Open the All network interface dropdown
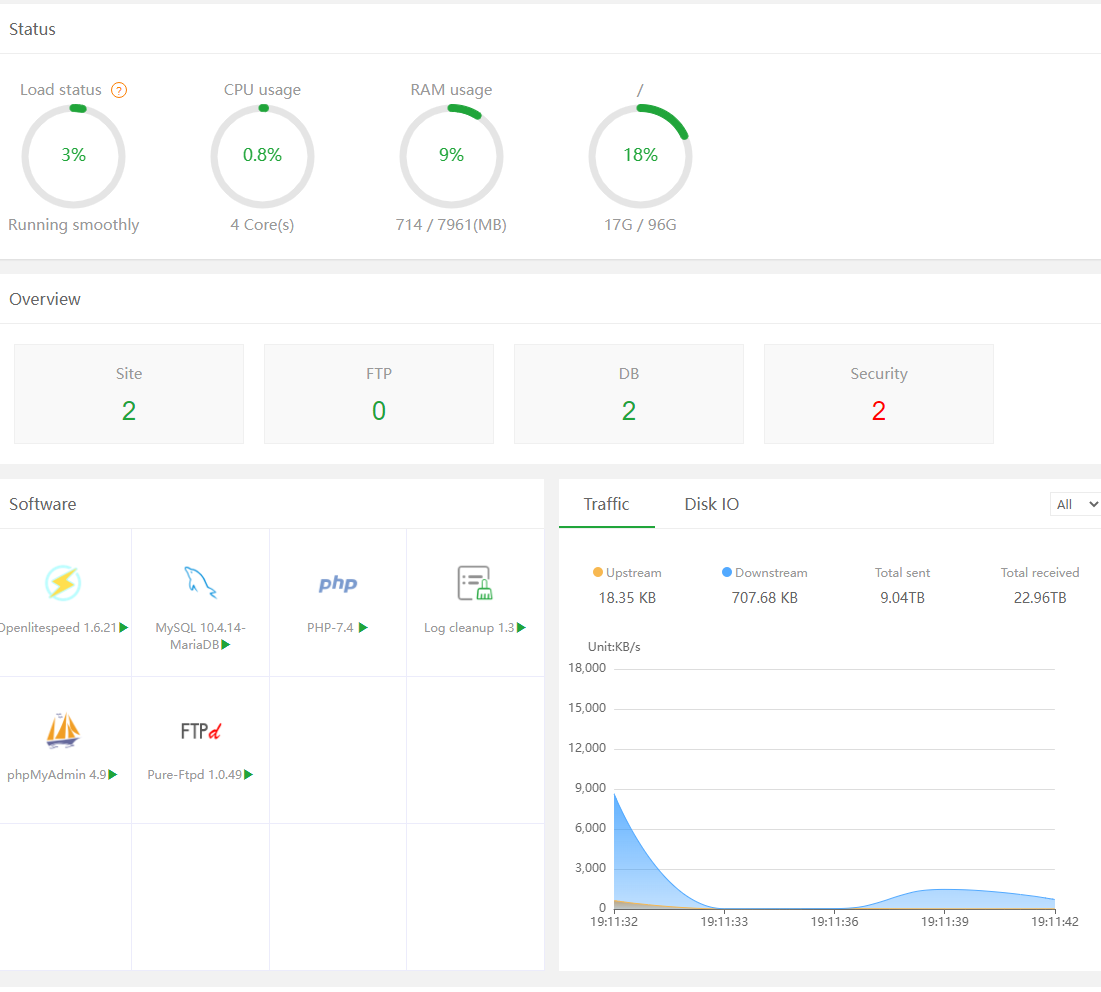Viewport: 1101px width, 992px height. coord(1075,504)
